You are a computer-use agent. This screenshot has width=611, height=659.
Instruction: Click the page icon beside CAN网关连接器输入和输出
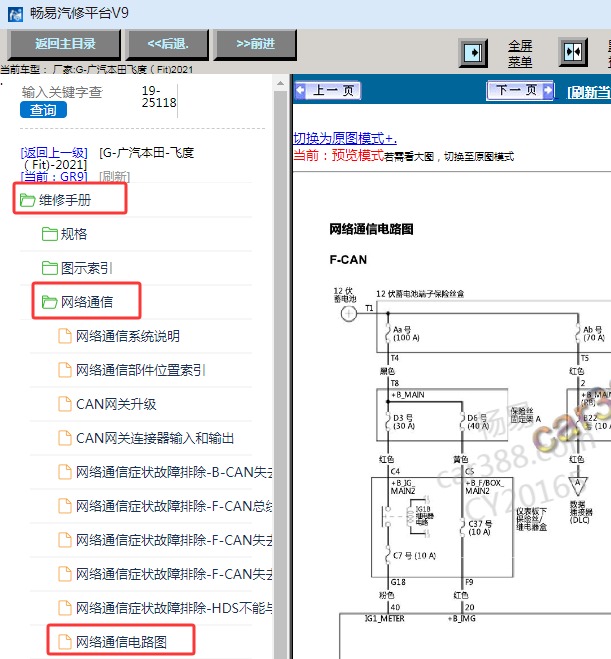coord(65,438)
